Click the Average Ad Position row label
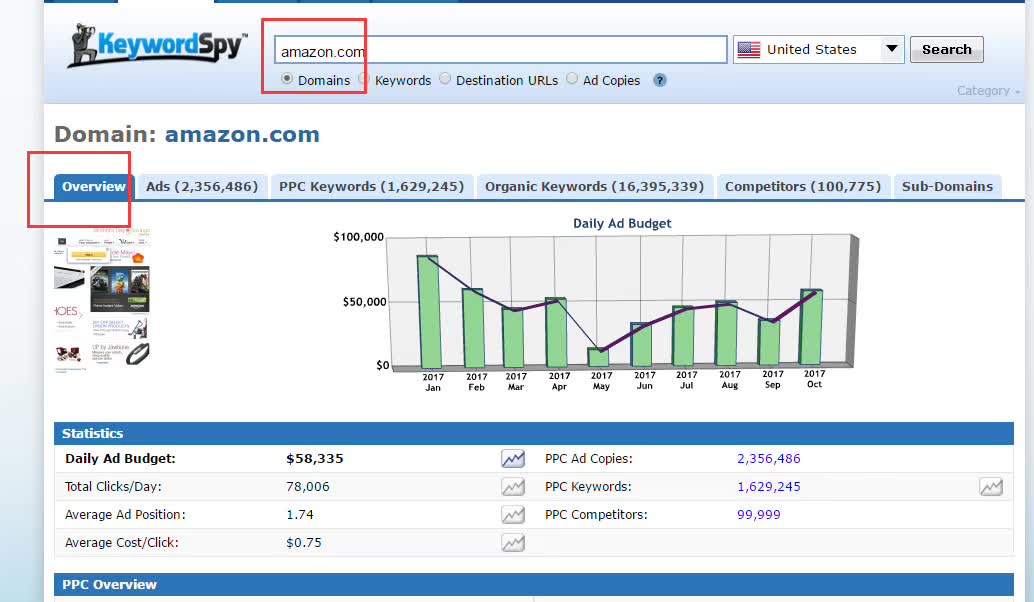 pyautogui.click(x=125, y=514)
